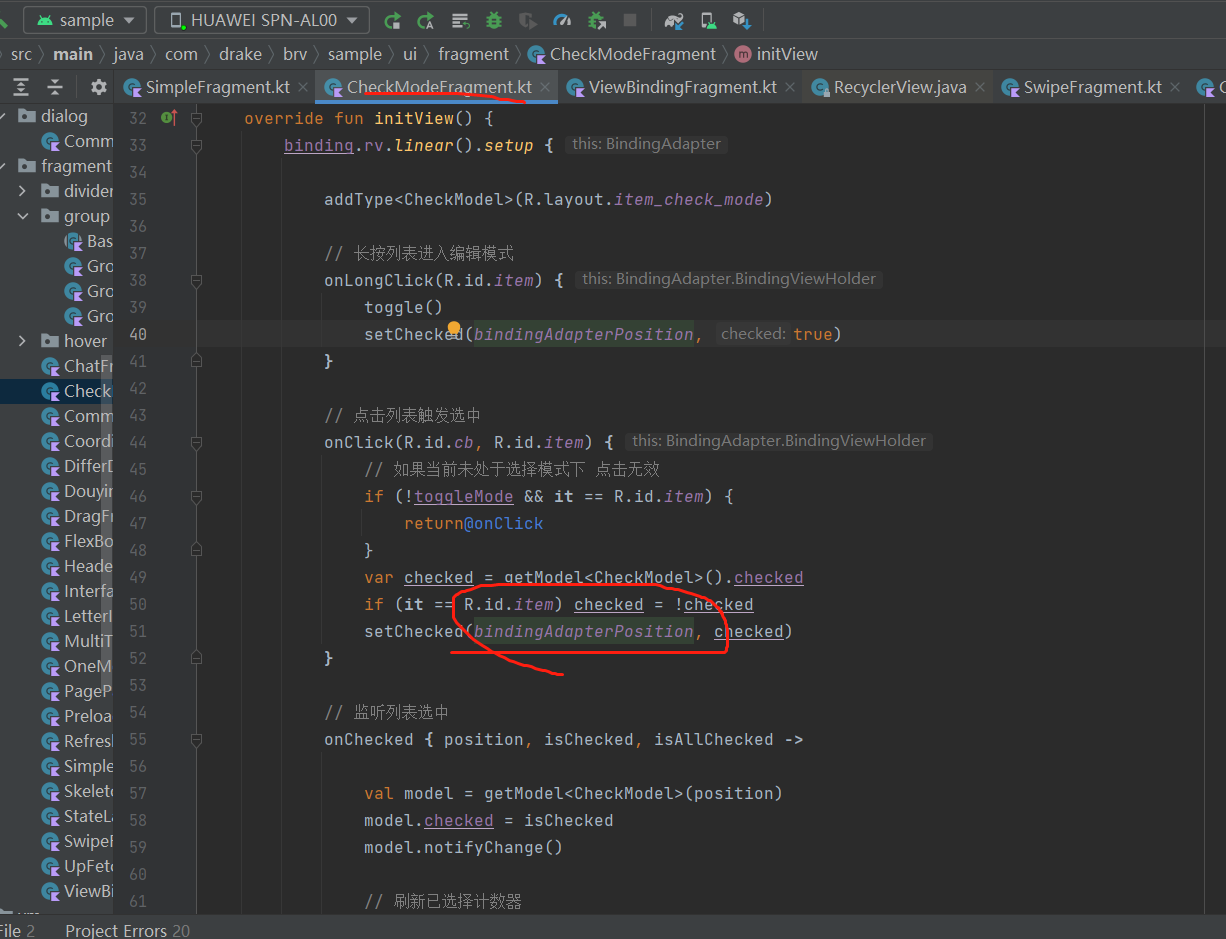Viewport: 1226px width, 939px height.
Task: Click the java breadcrumb segment
Action: tap(129, 54)
